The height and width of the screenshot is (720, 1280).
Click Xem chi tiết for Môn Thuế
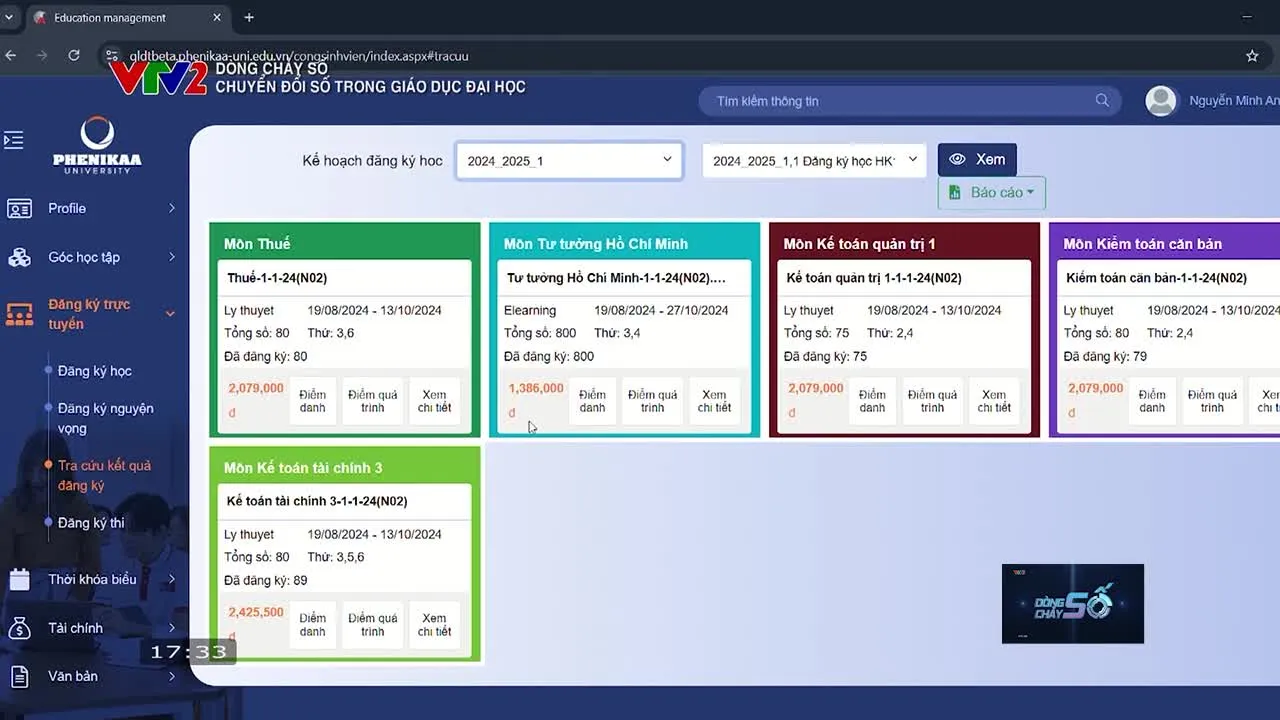434,401
